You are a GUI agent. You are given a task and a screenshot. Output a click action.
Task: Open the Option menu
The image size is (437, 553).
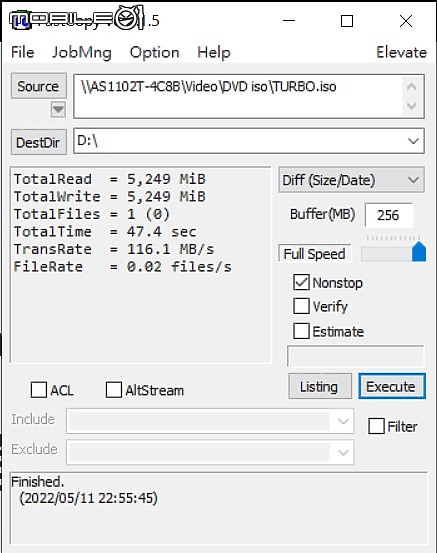[x=154, y=53]
